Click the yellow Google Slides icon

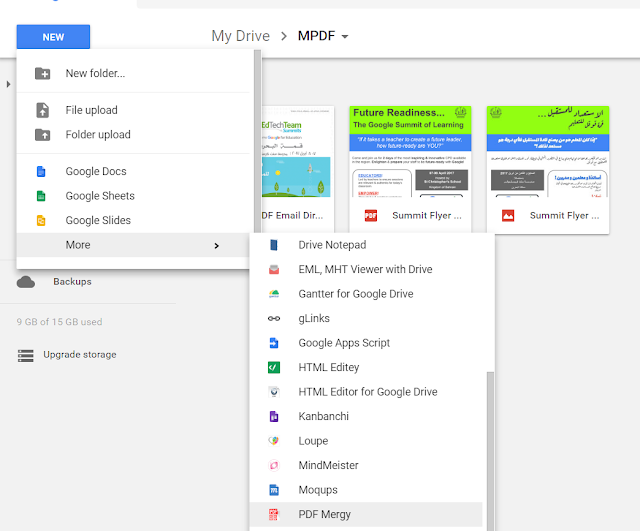(x=41, y=220)
